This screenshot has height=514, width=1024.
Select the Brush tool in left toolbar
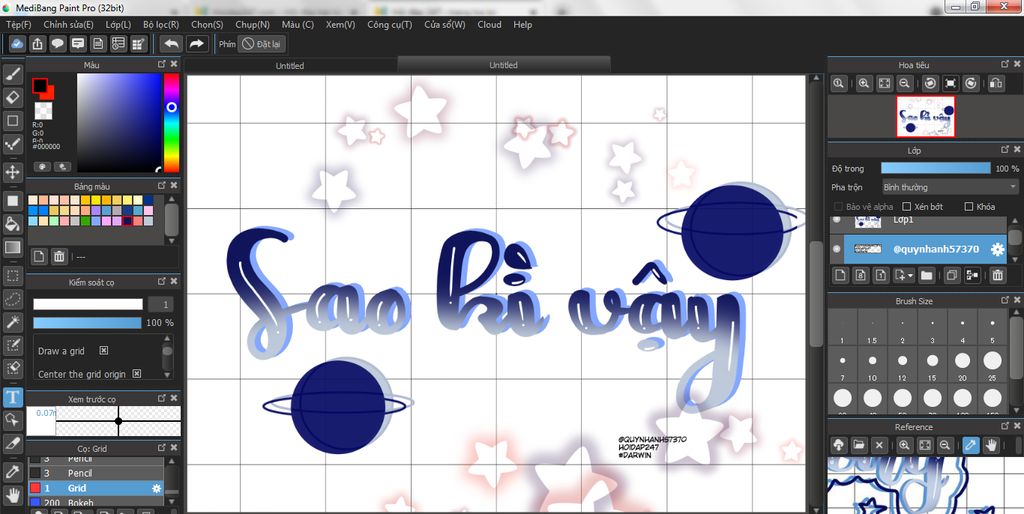[12, 74]
